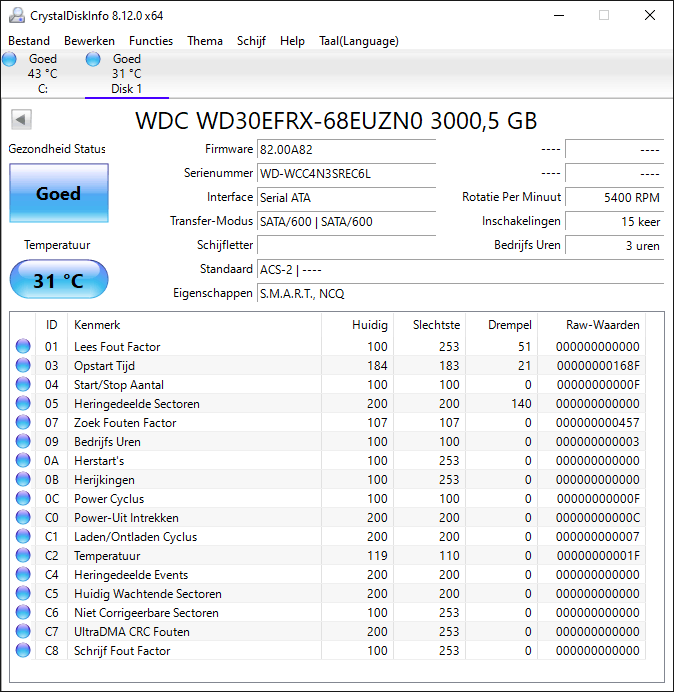Click the Transfer-Modus field SATA/600
This screenshot has height=692, width=674.
point(346,221)
